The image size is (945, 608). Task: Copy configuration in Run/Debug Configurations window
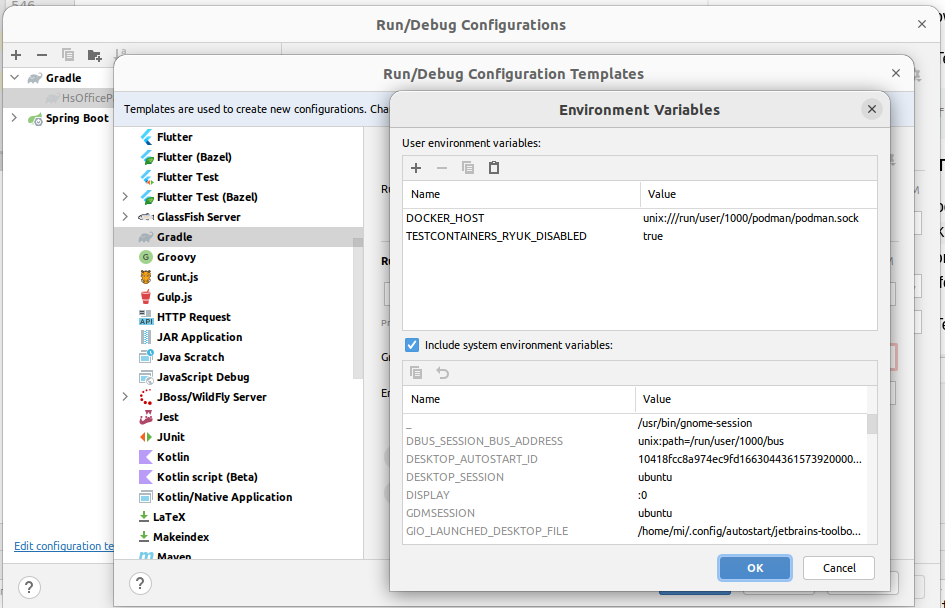click(68, 55)
